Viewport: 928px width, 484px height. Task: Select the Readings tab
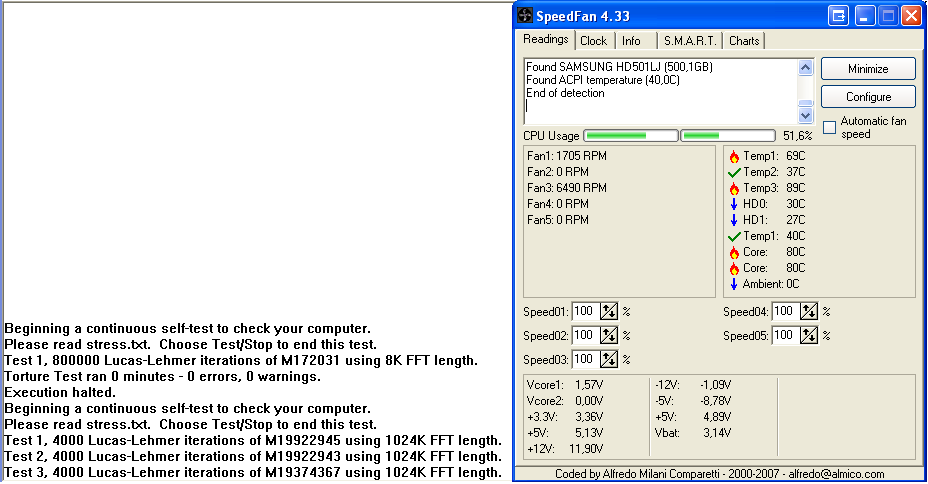point(546,39)
